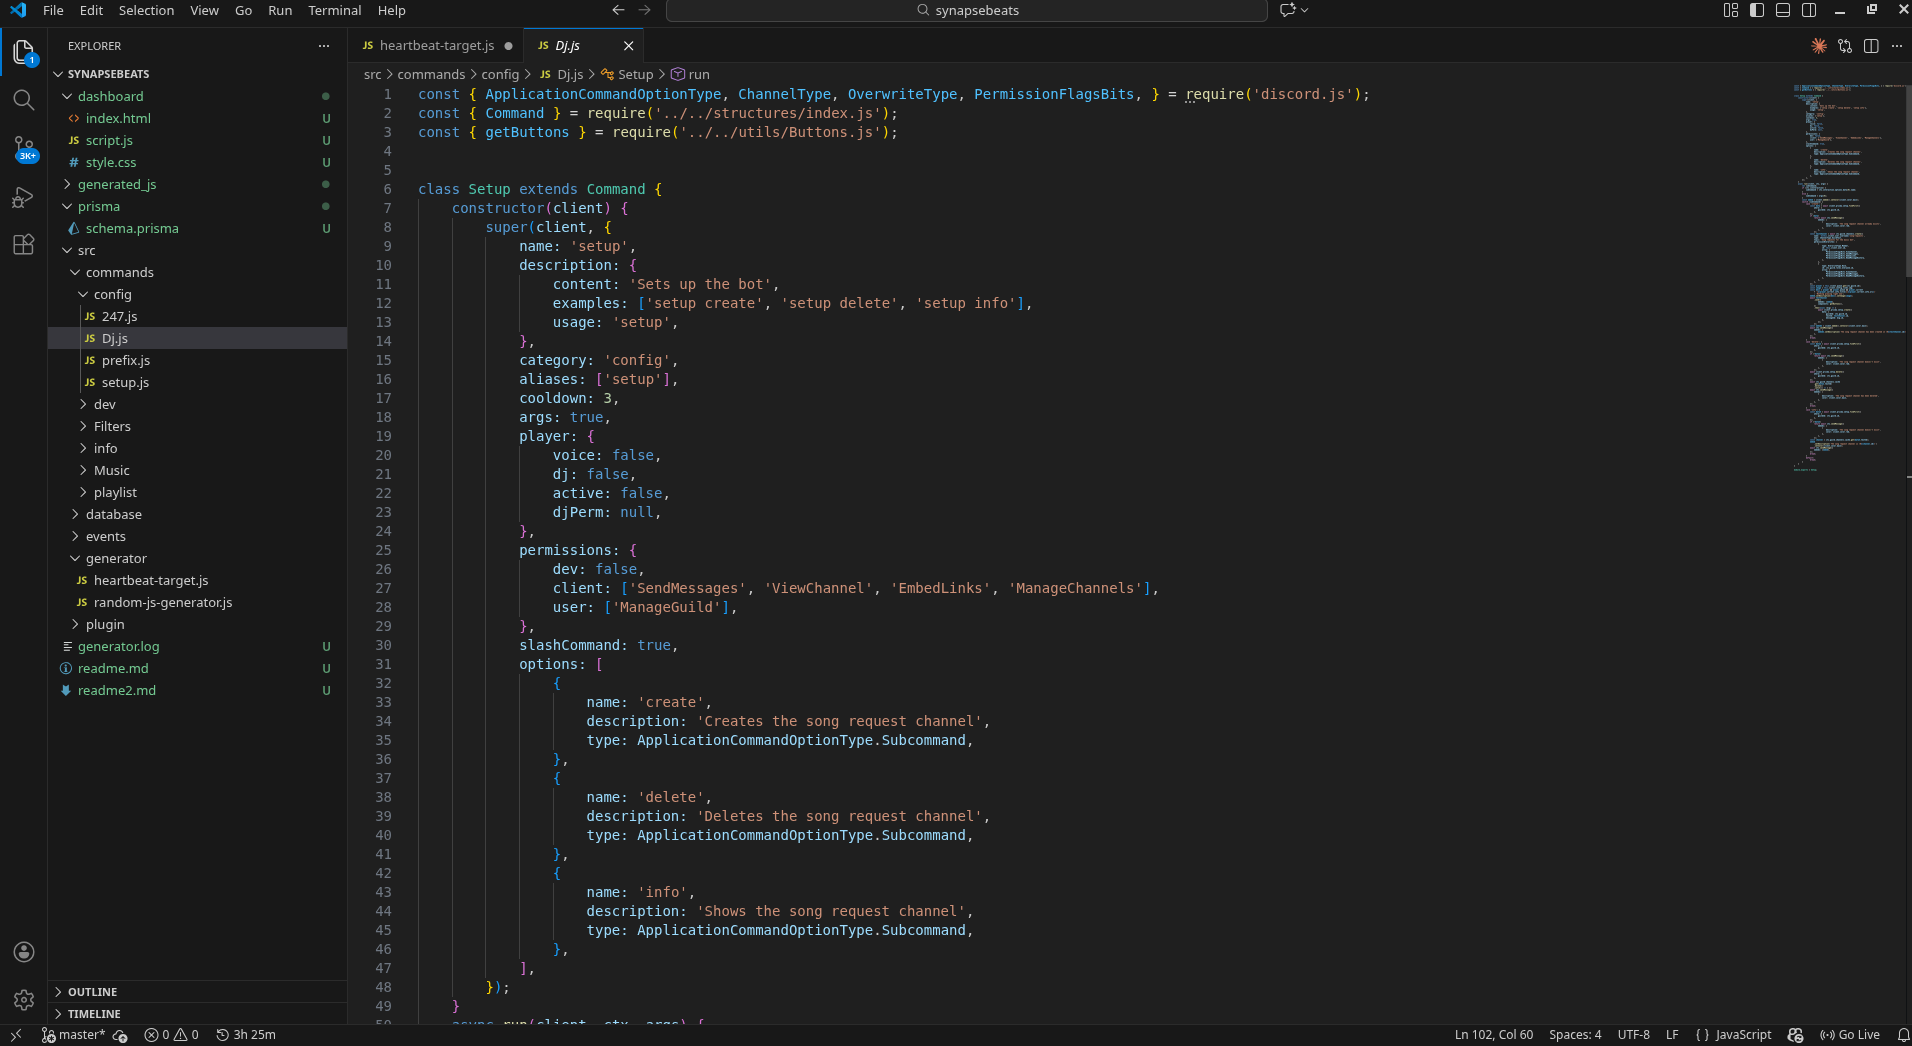Click the Split Editor Right icon
Image resolution: width=1912 pixels, height=1046 pixels.
click(1871, 46)
